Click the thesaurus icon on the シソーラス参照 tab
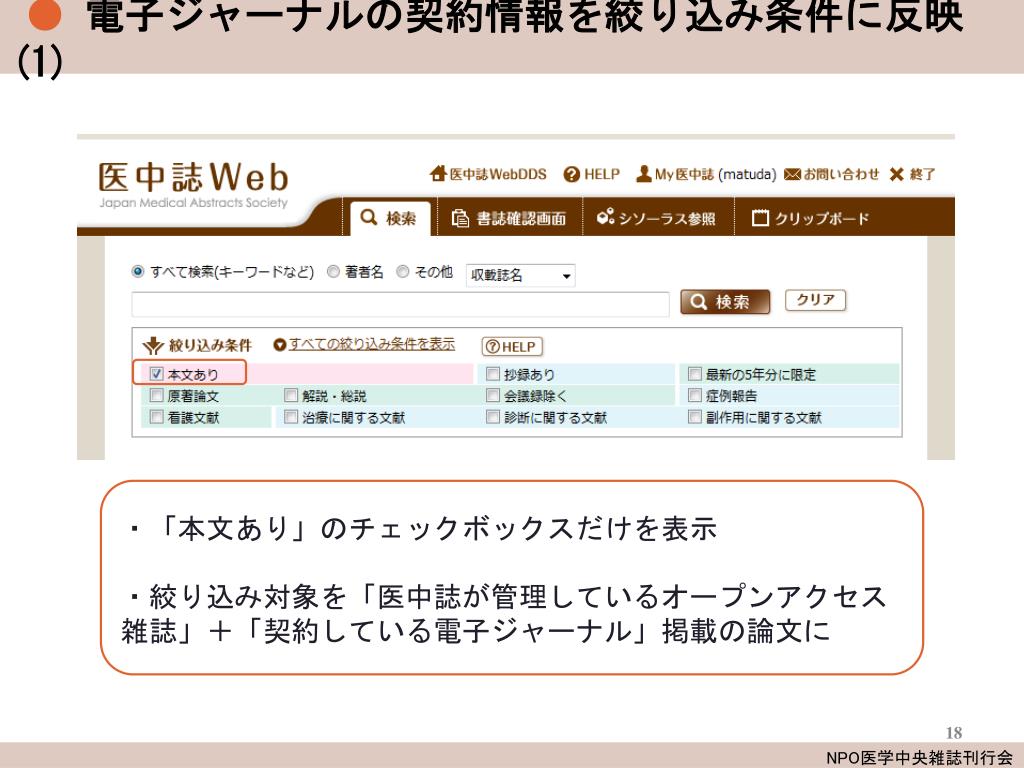 point(605,216)
